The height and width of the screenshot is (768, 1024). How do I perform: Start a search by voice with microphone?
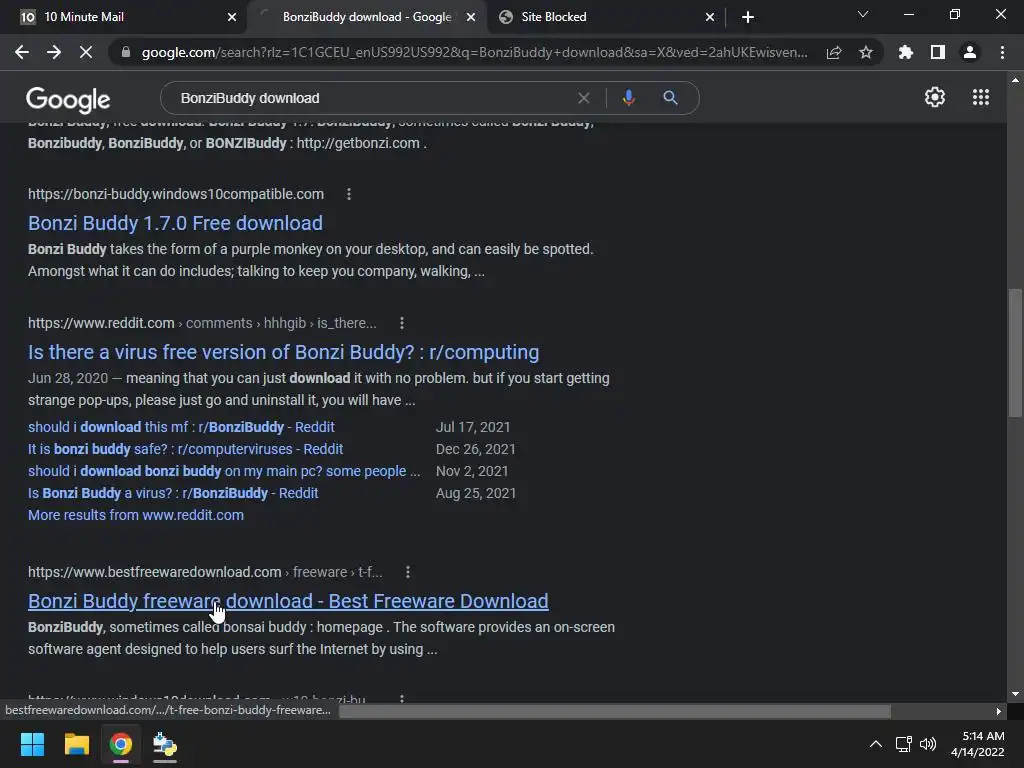(x=628, y=98)
